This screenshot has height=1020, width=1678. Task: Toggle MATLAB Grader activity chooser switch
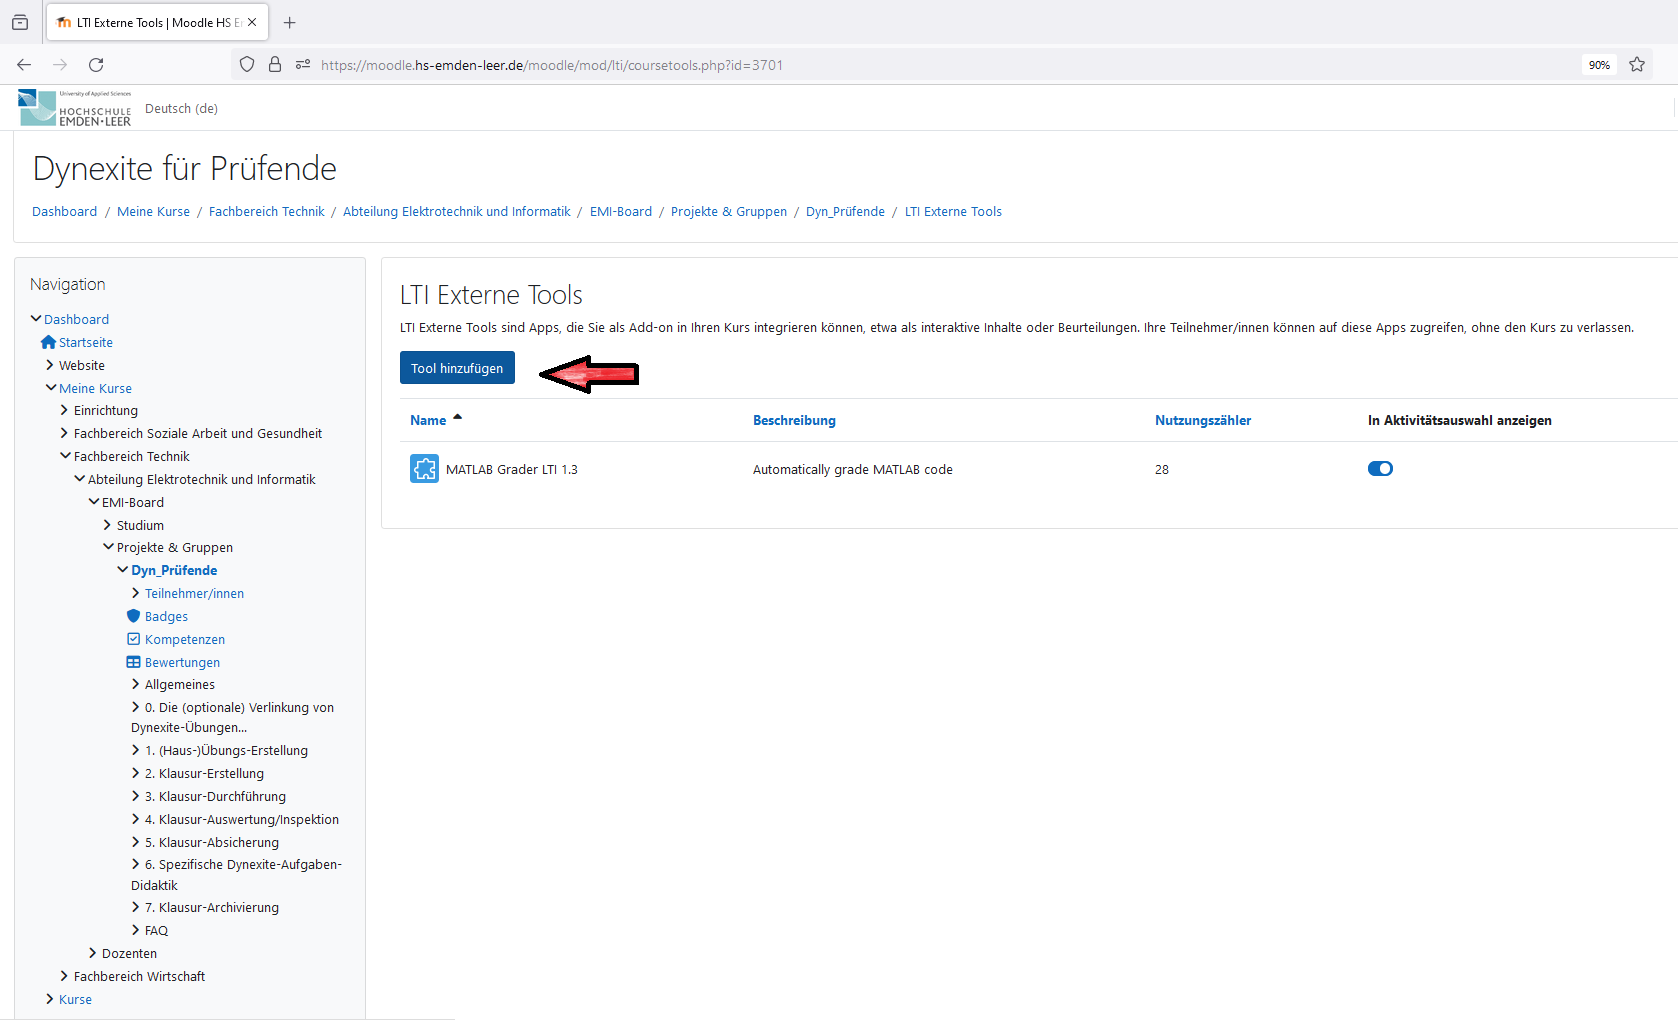tap(1380, 468)
